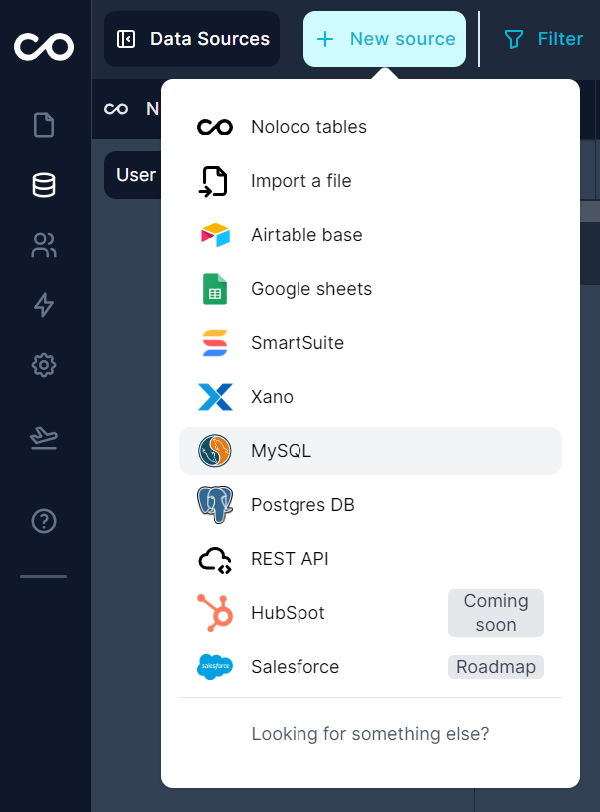600x812 pixels.
Task: Collapse the Data Sources panel
Action: [x=126, y=39]
